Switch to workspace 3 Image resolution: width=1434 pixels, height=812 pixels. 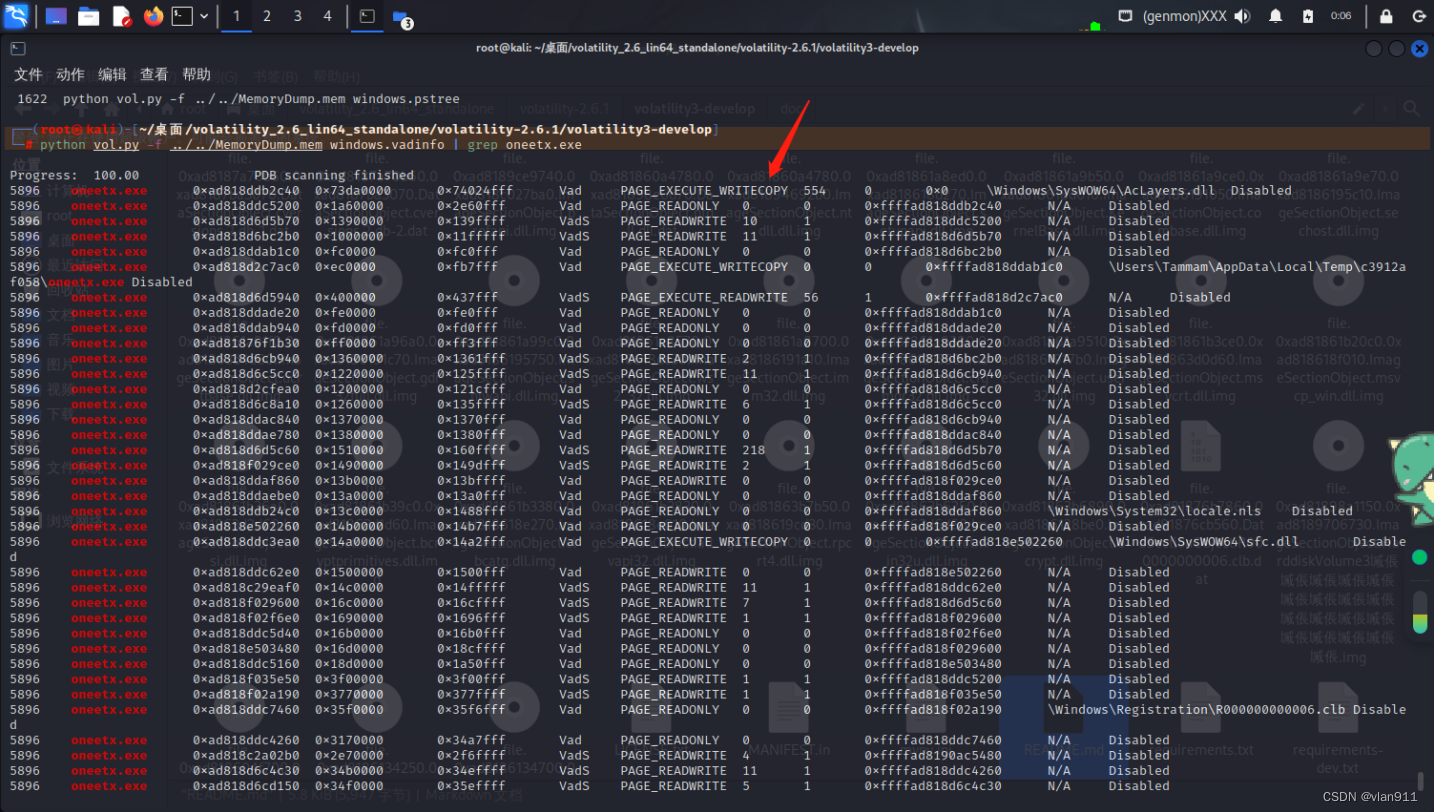tap(298, 16)
